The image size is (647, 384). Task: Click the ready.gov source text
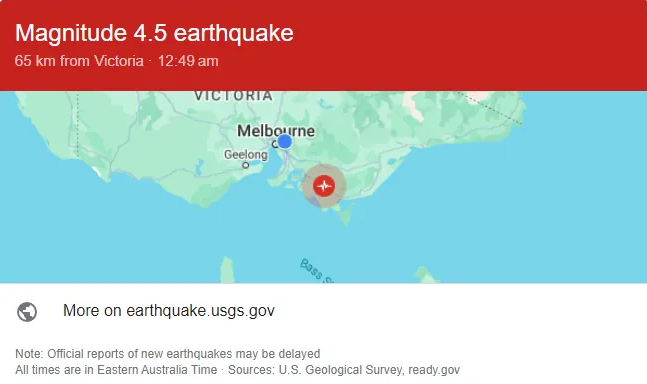pyautogui.click(x=434, y=370)
